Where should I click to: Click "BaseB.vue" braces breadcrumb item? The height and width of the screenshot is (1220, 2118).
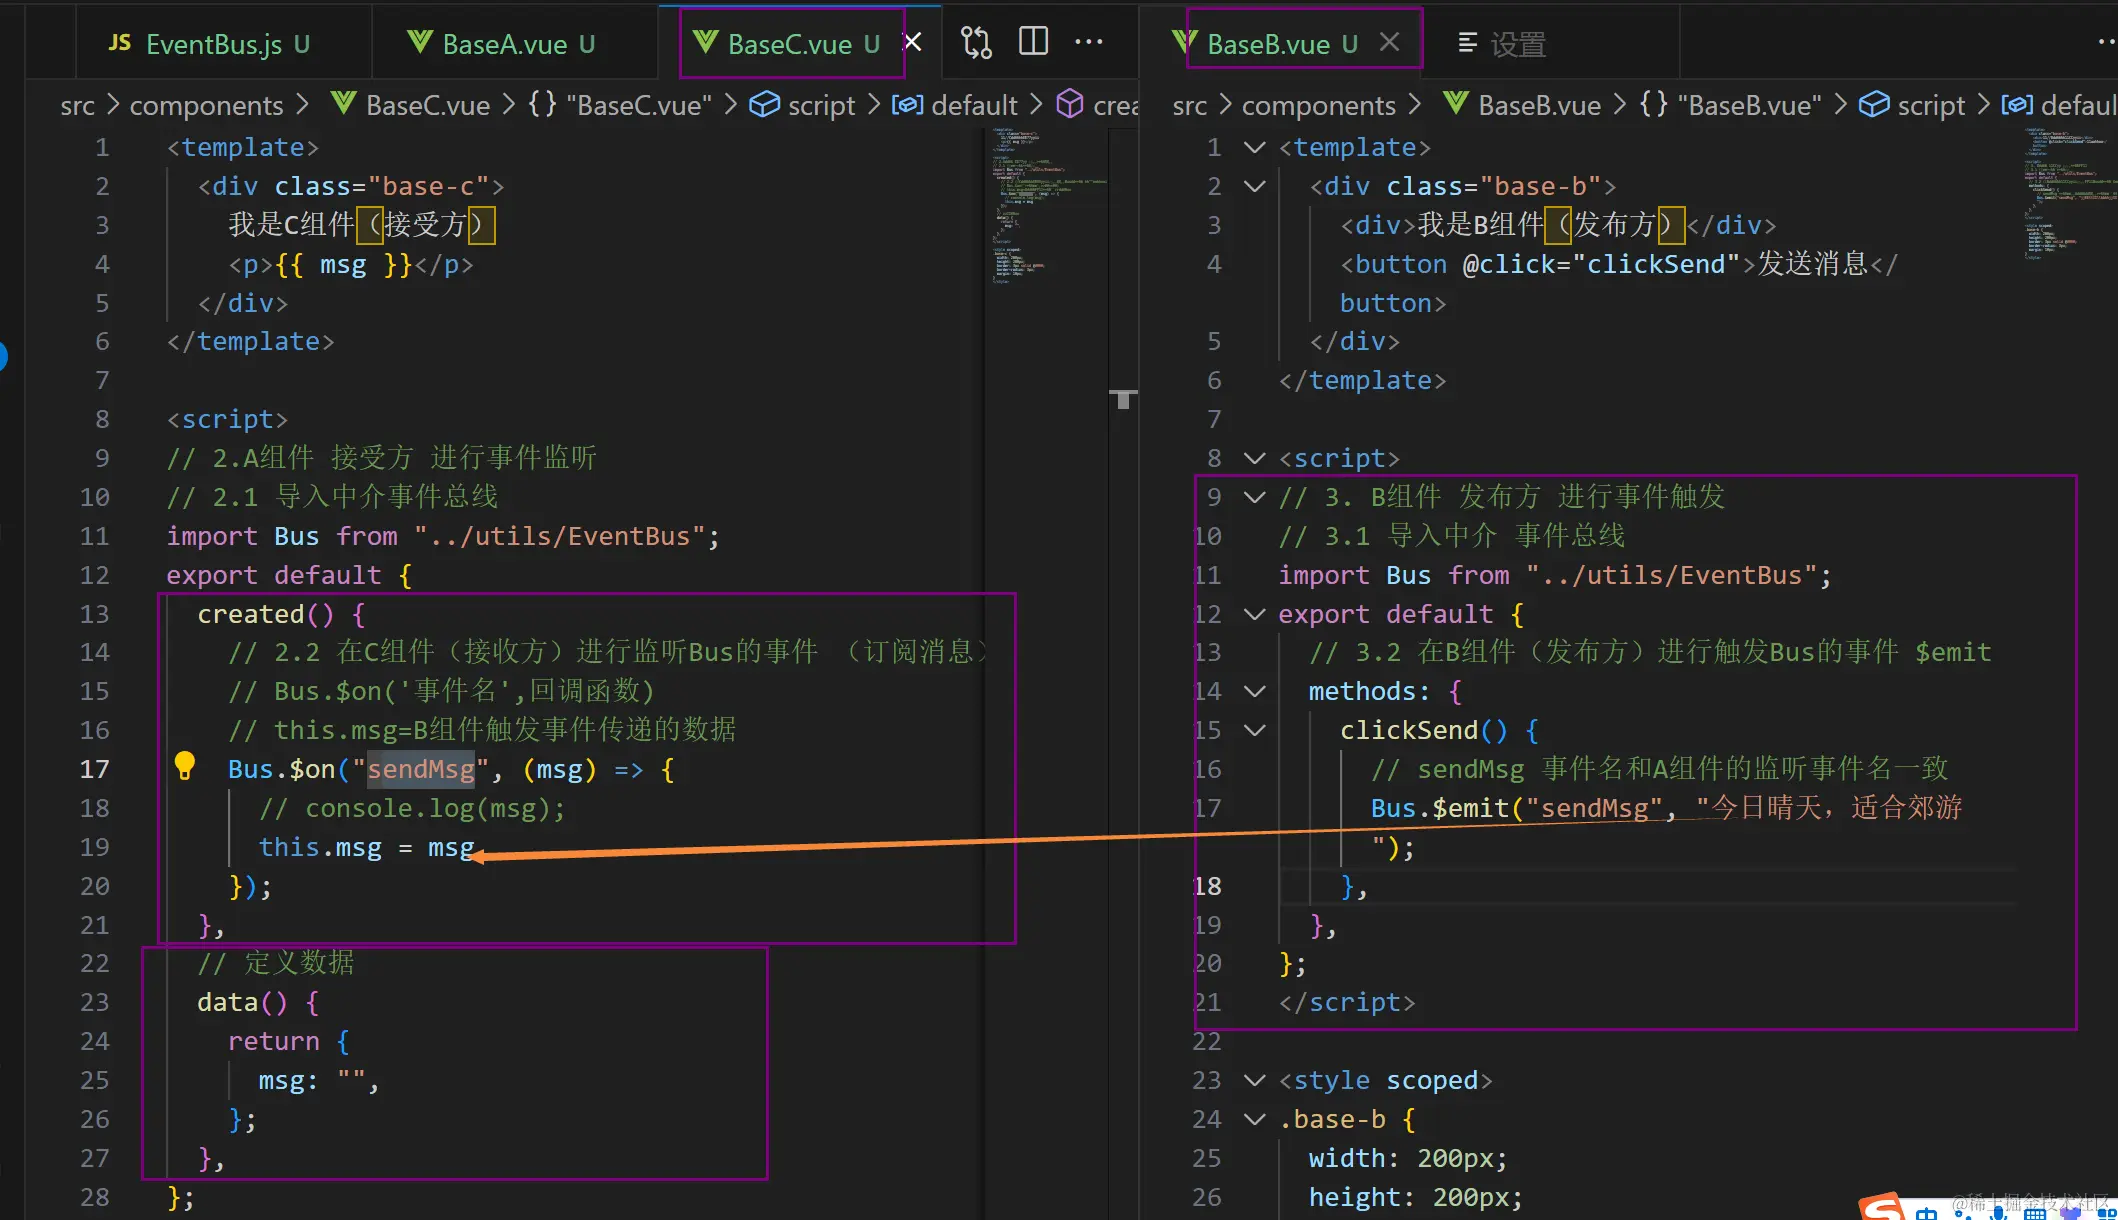[1731, 105]
